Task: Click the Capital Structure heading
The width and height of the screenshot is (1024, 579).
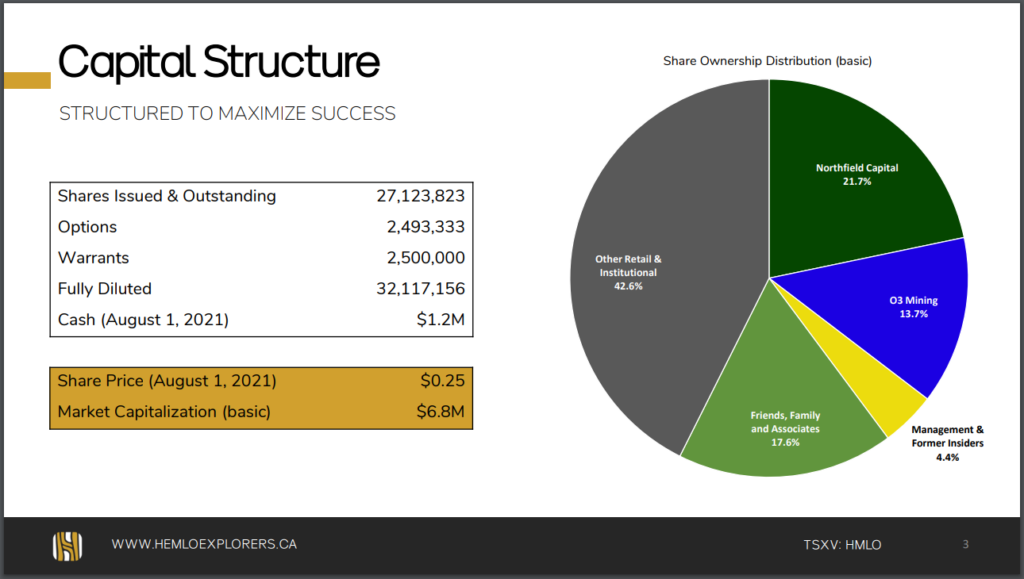Action: pos(219,62)
